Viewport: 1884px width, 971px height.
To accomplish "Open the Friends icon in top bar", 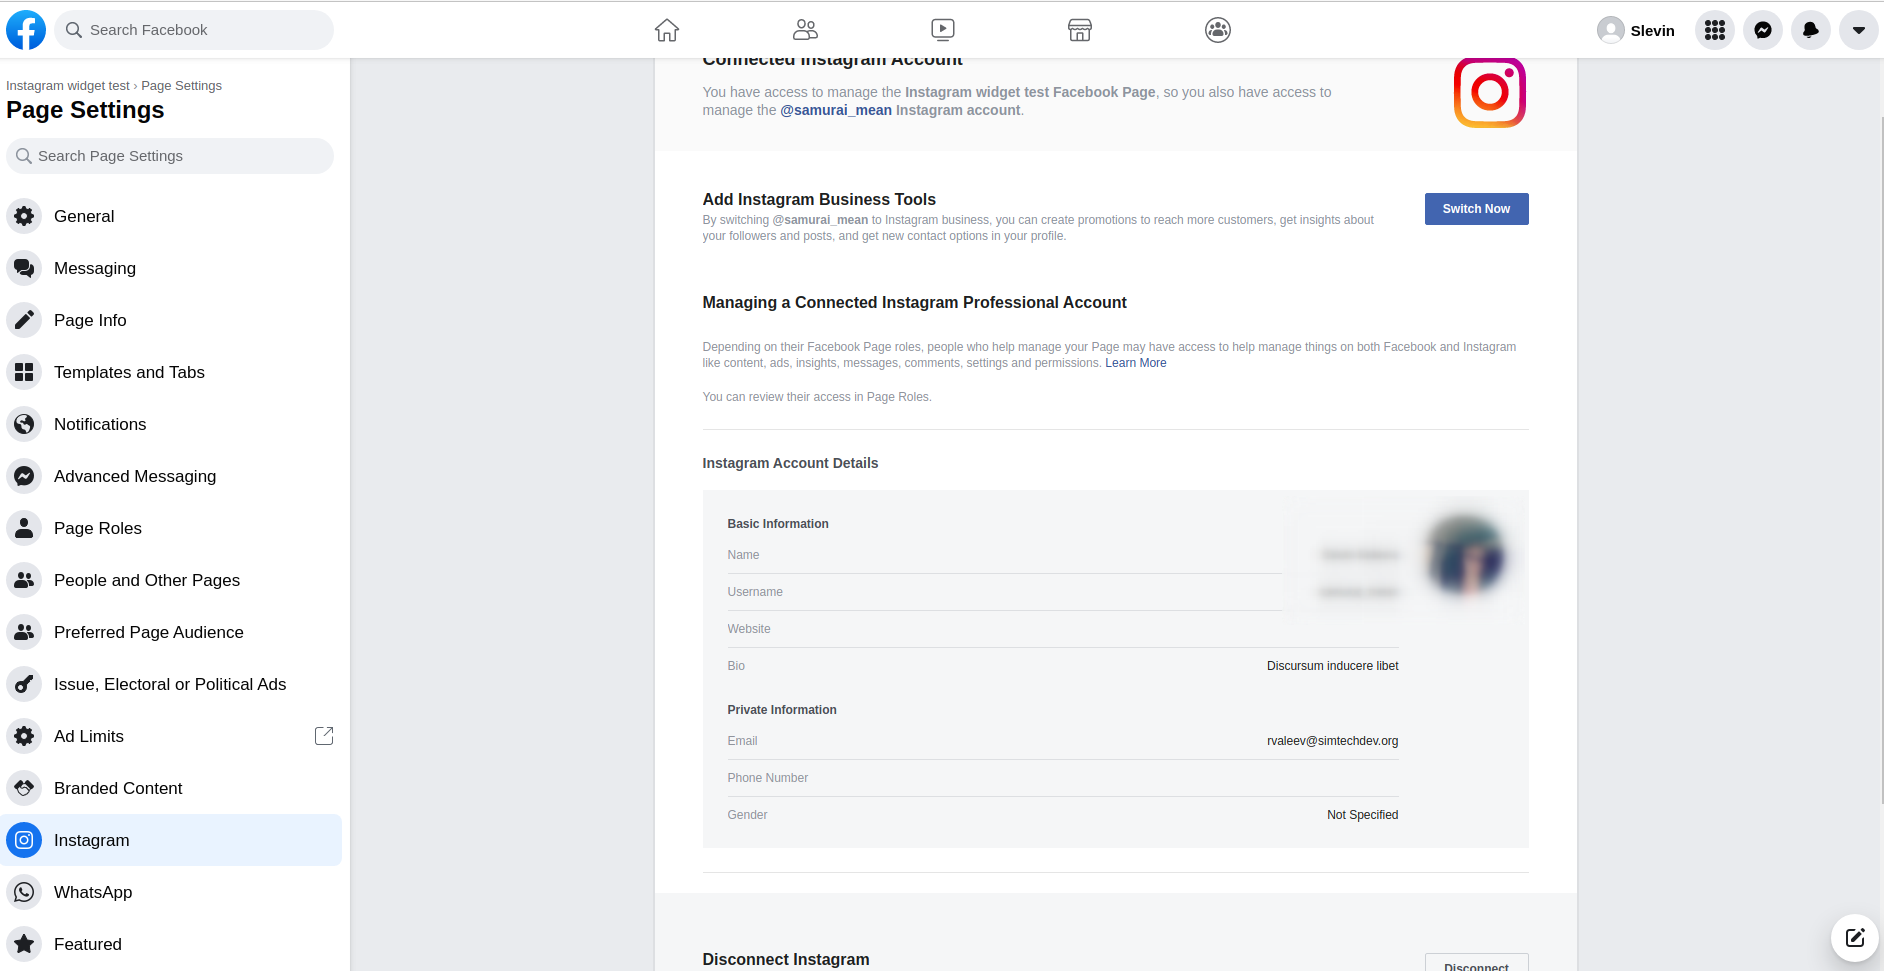I will click(805, 30).
